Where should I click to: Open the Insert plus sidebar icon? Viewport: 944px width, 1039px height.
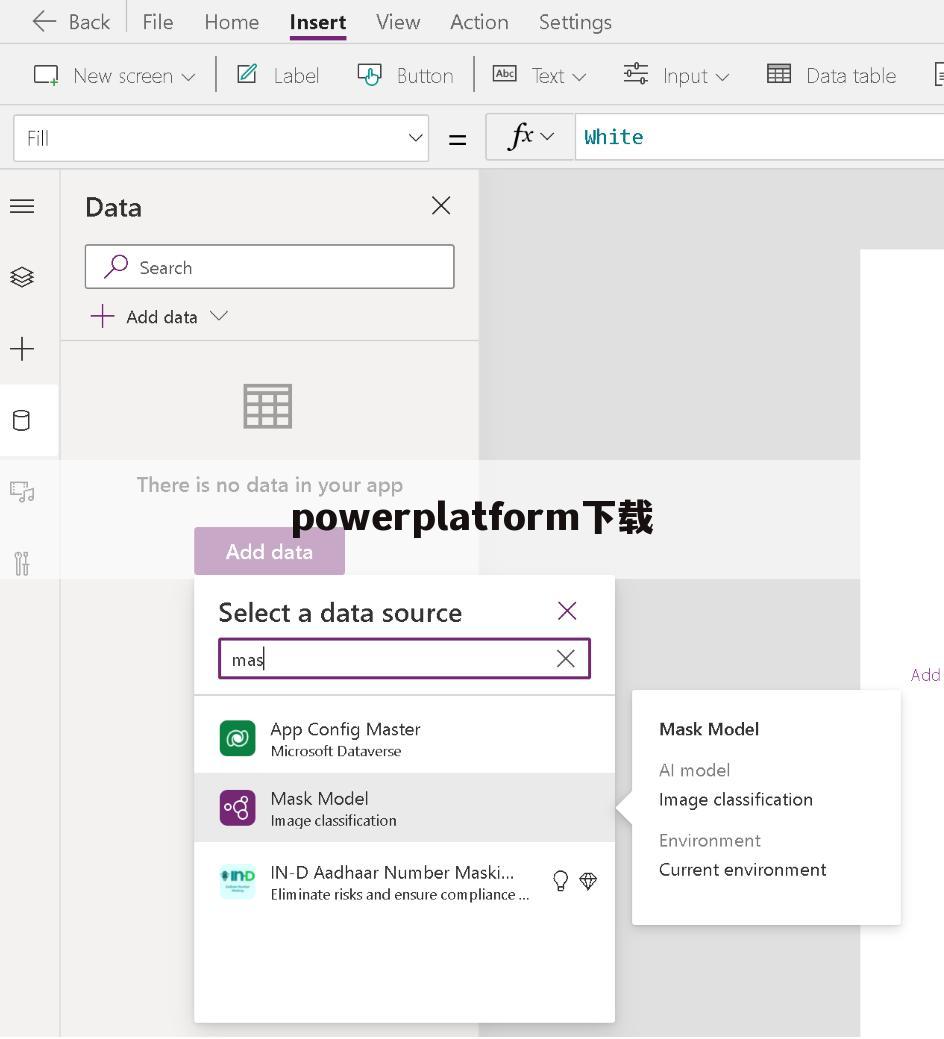[x=22, y=349]
